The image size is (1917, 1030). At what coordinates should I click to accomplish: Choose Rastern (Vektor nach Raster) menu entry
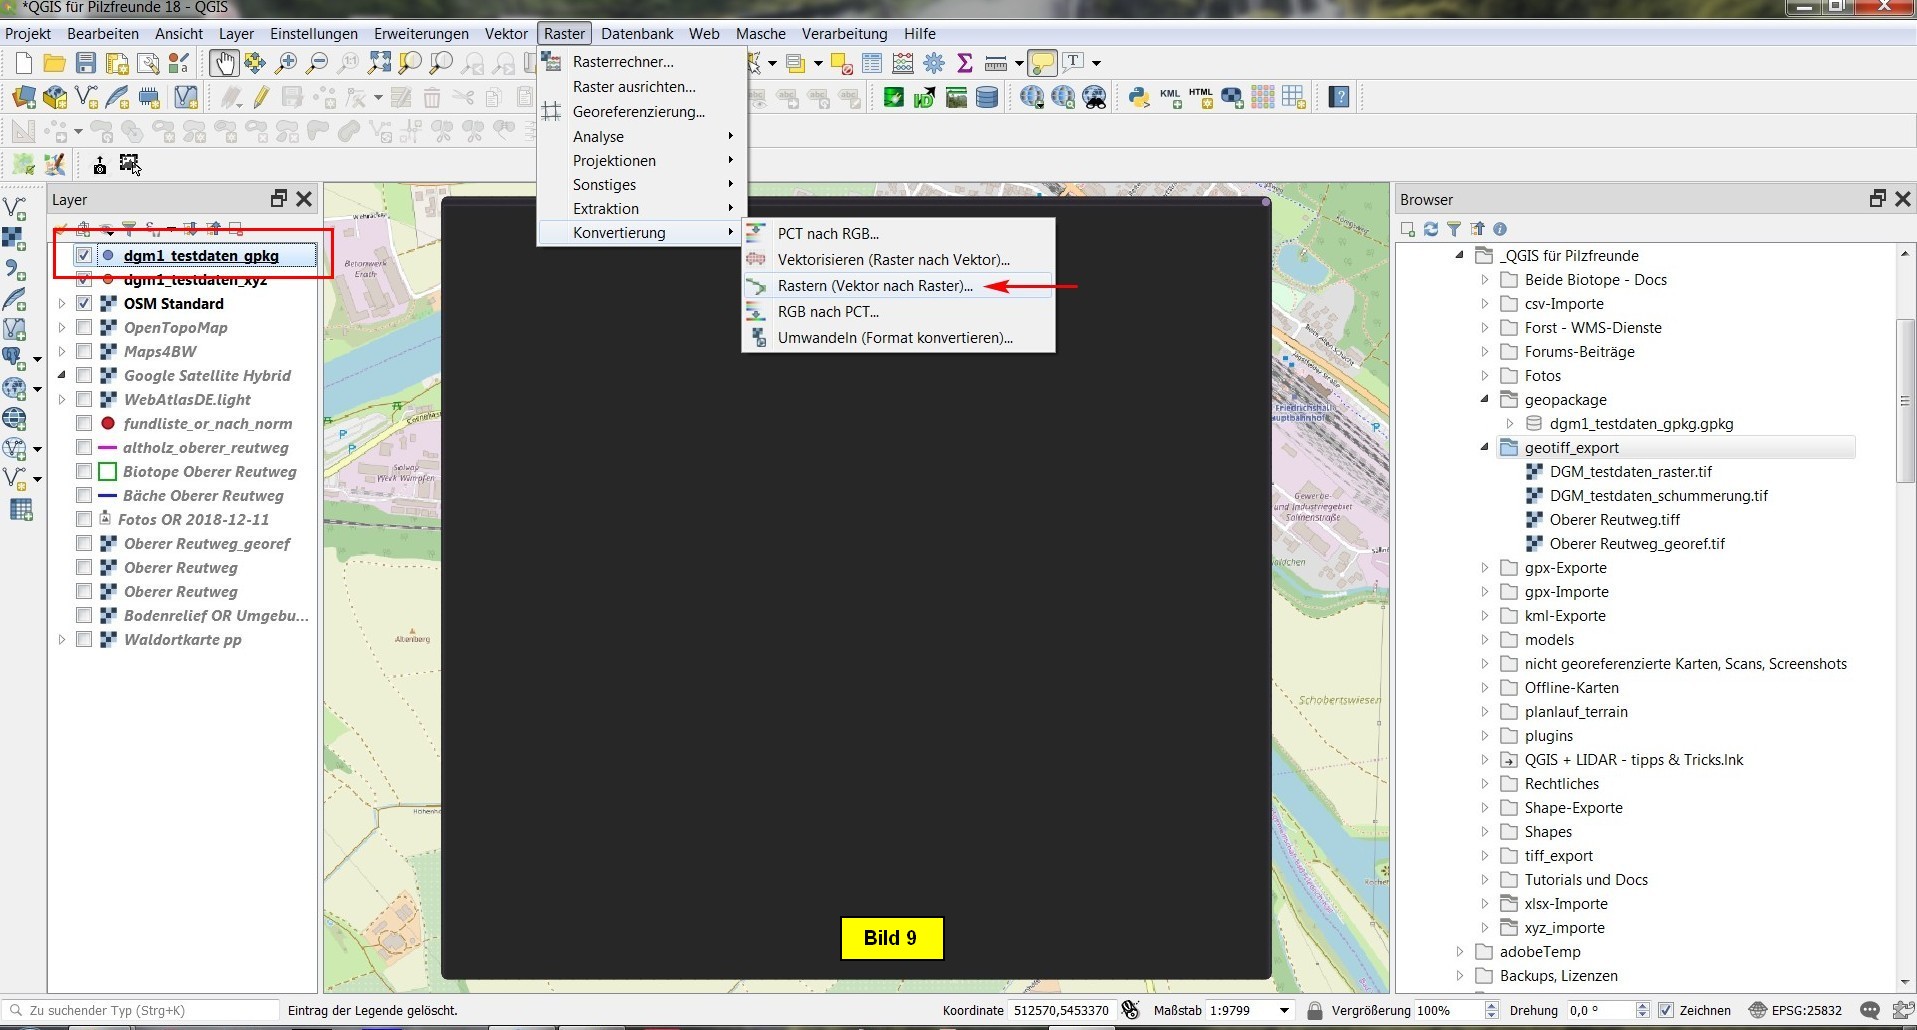tap(875, 286)
